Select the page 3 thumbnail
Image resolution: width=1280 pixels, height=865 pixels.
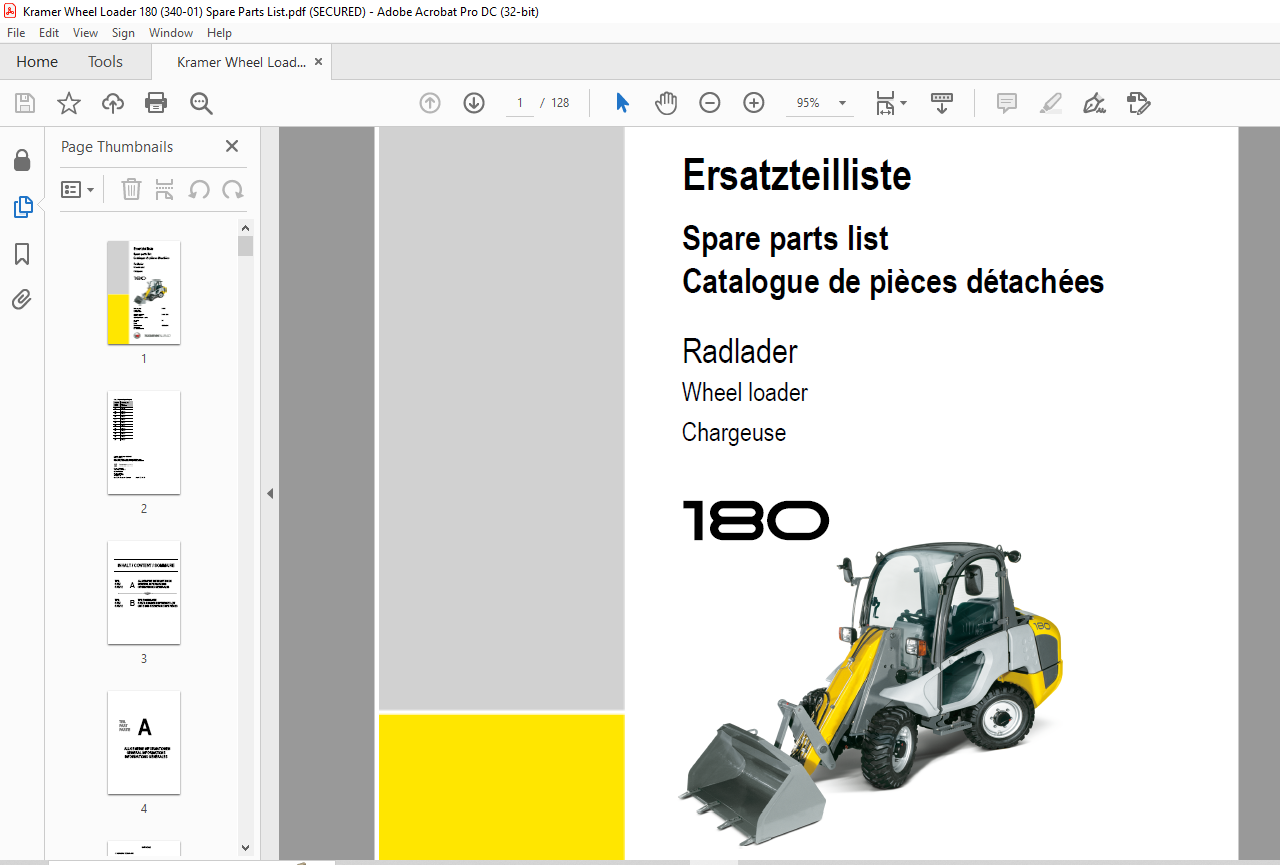tap(144, 592)
